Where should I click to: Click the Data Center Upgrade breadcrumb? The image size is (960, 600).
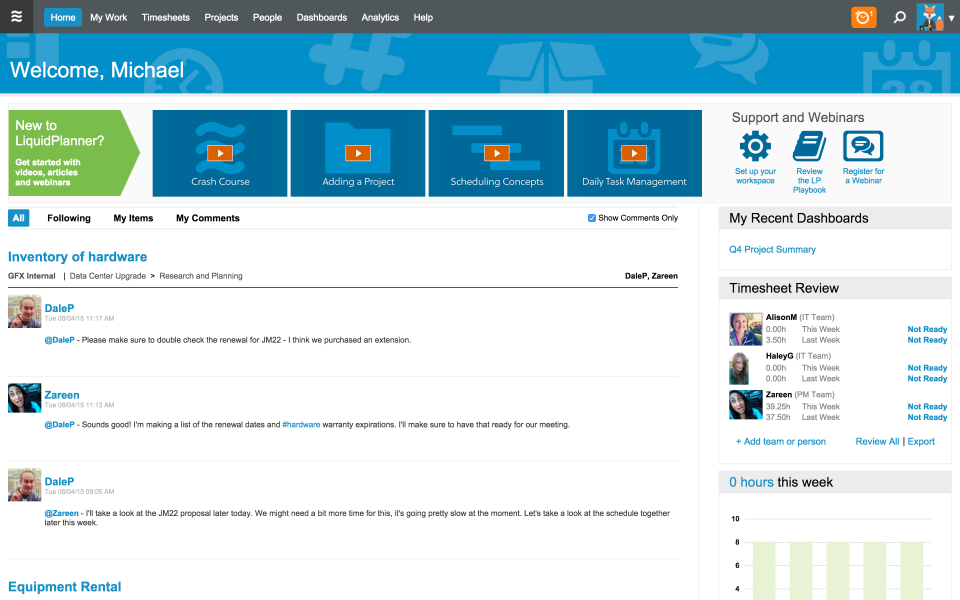(x=108, y=276)
